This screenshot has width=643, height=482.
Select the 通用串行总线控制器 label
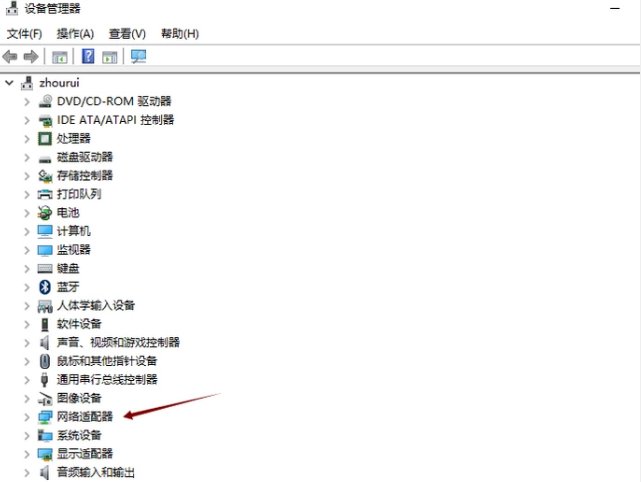tap(107, 379)
